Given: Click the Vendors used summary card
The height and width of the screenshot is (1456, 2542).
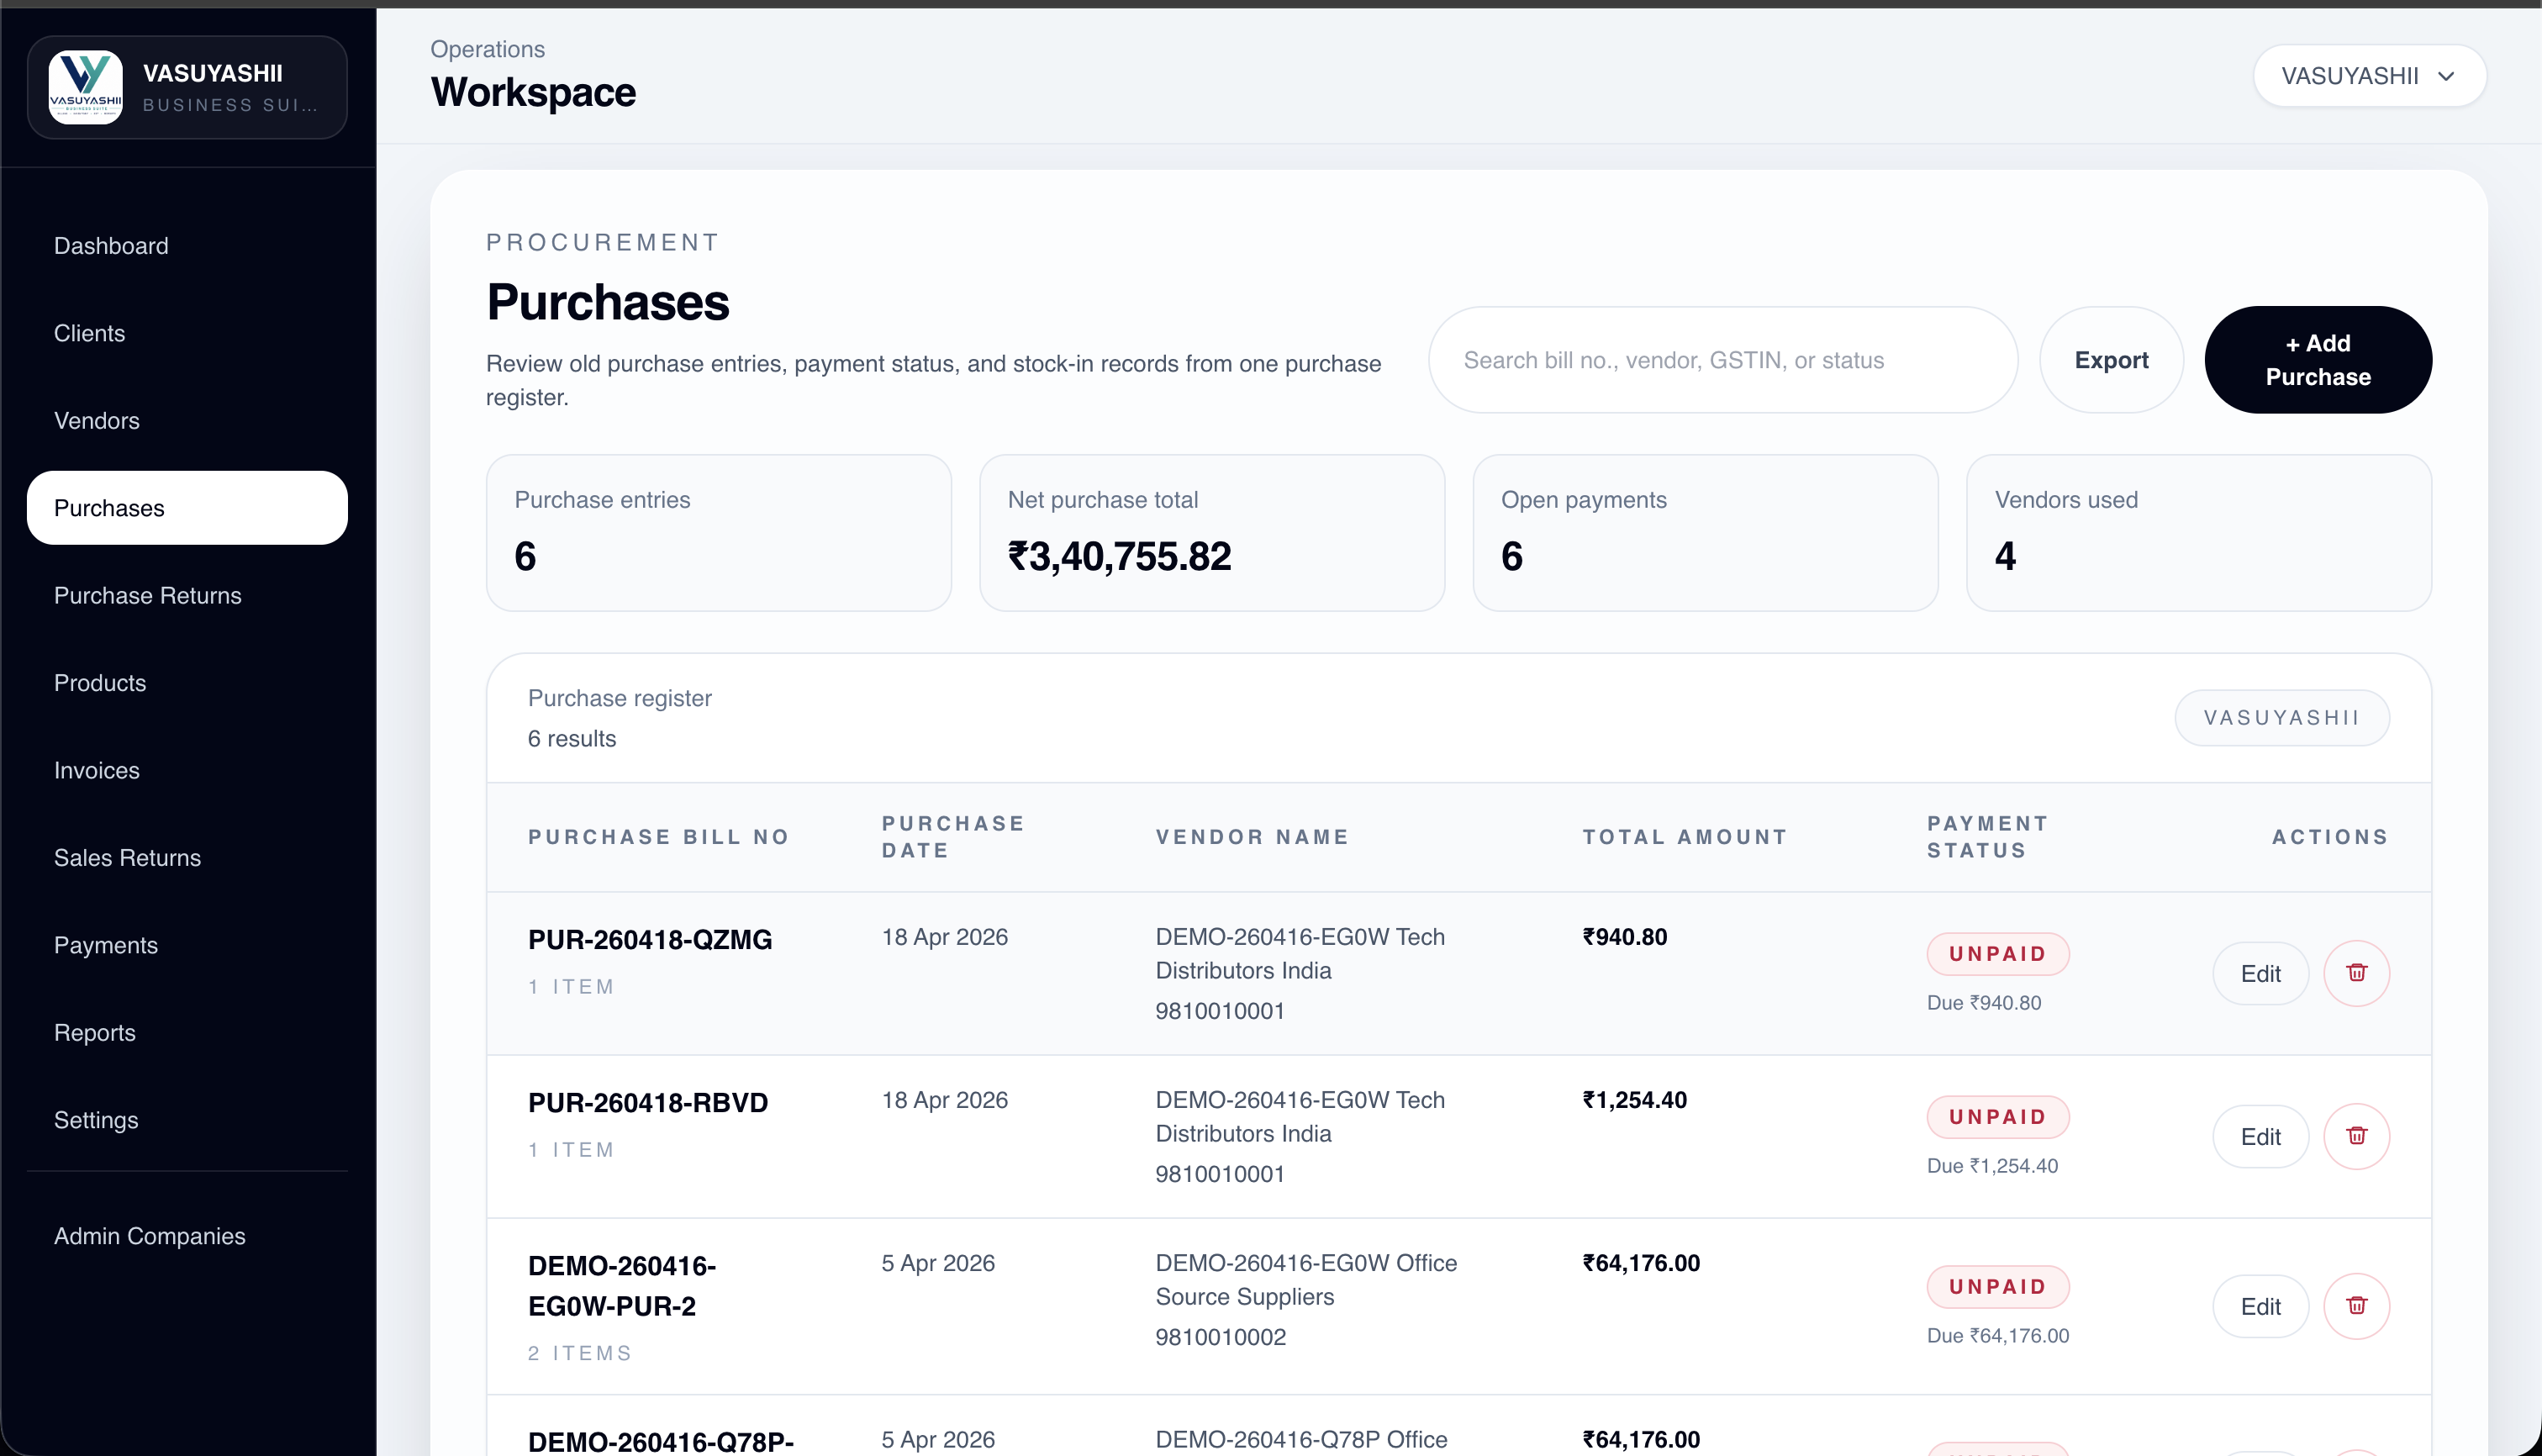Looking at the screenshot, I should tap(2199, 533).
